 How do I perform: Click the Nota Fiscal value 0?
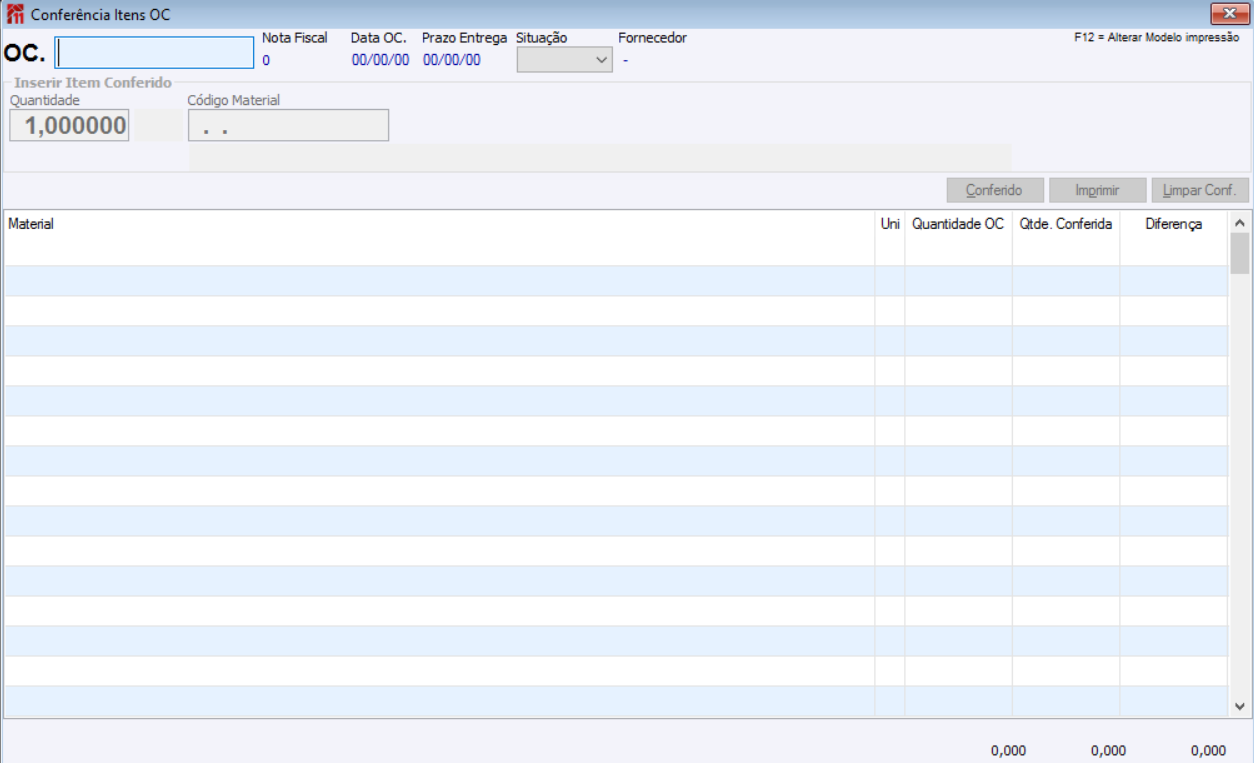click(266, 60)
